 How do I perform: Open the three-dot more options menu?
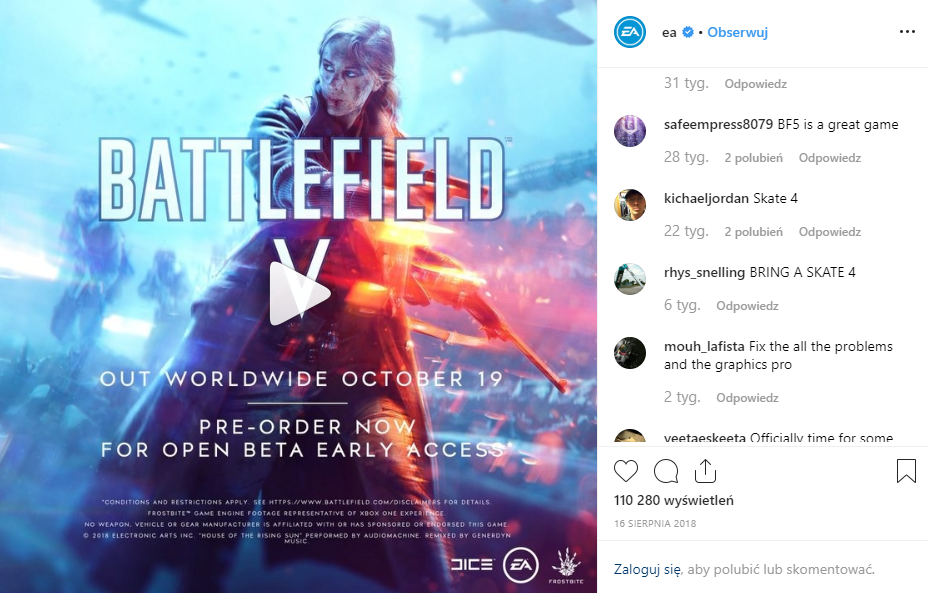pos(907,32)
